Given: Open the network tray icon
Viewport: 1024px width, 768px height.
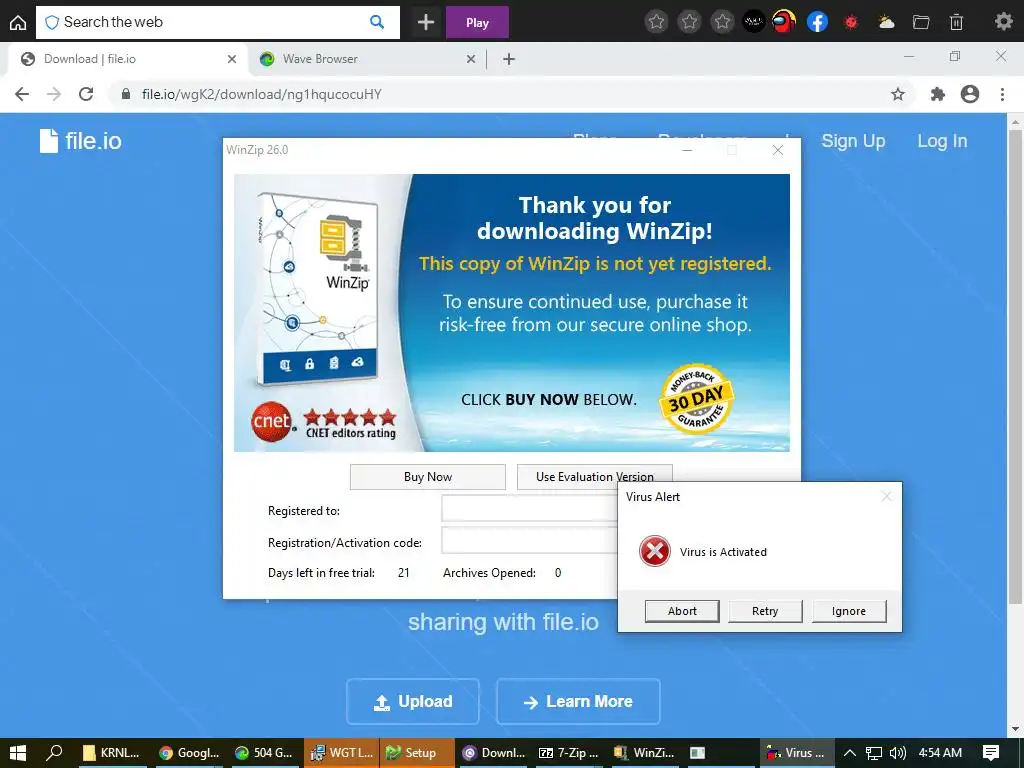Looking at the screenshot, I should coord(874,753).
